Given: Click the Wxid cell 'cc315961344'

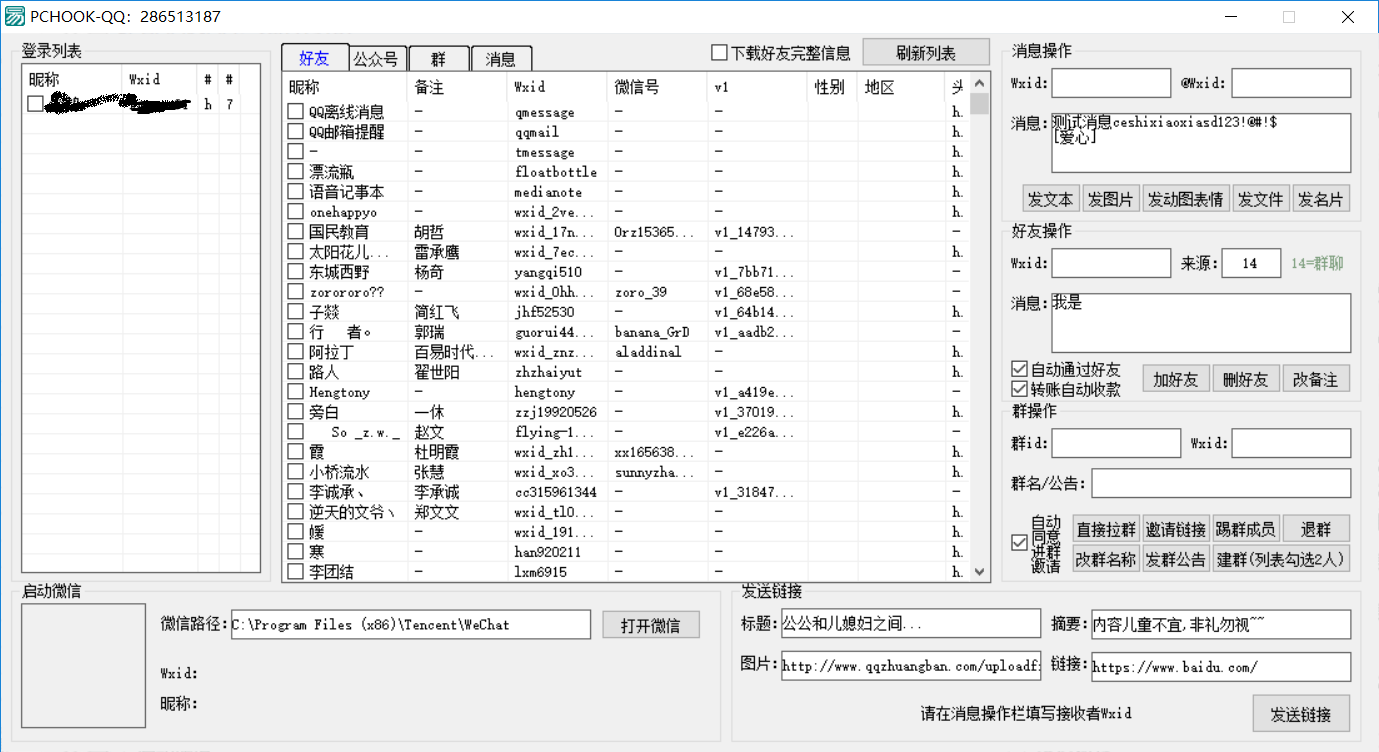Looking at the screenshot, I should [x=555, y=492].
